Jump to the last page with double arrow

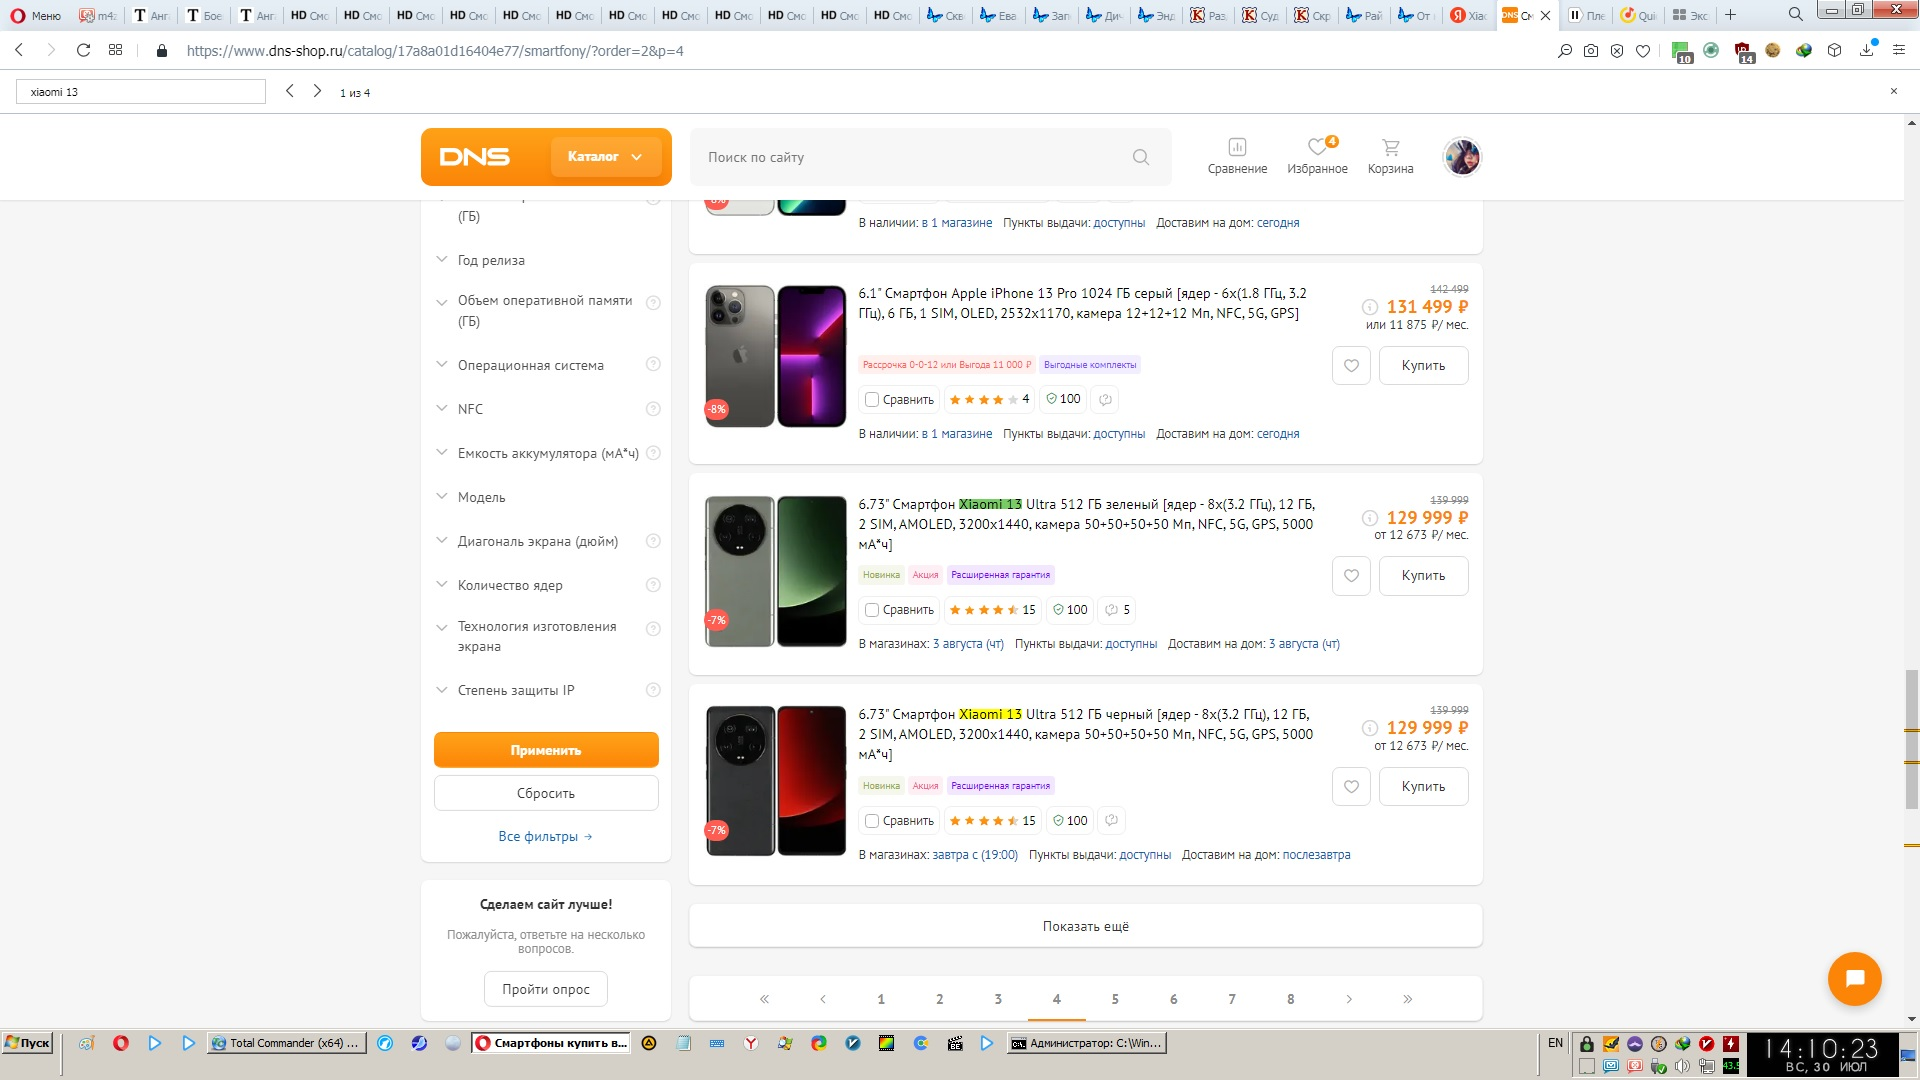[x=1407, y=998]
